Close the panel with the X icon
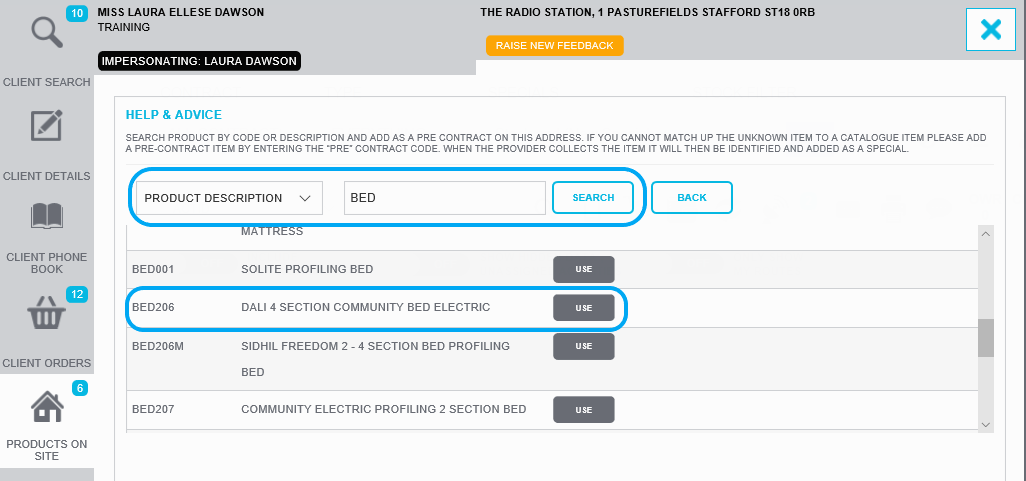This screenshot has width=1026, height=481. point(990,30)
